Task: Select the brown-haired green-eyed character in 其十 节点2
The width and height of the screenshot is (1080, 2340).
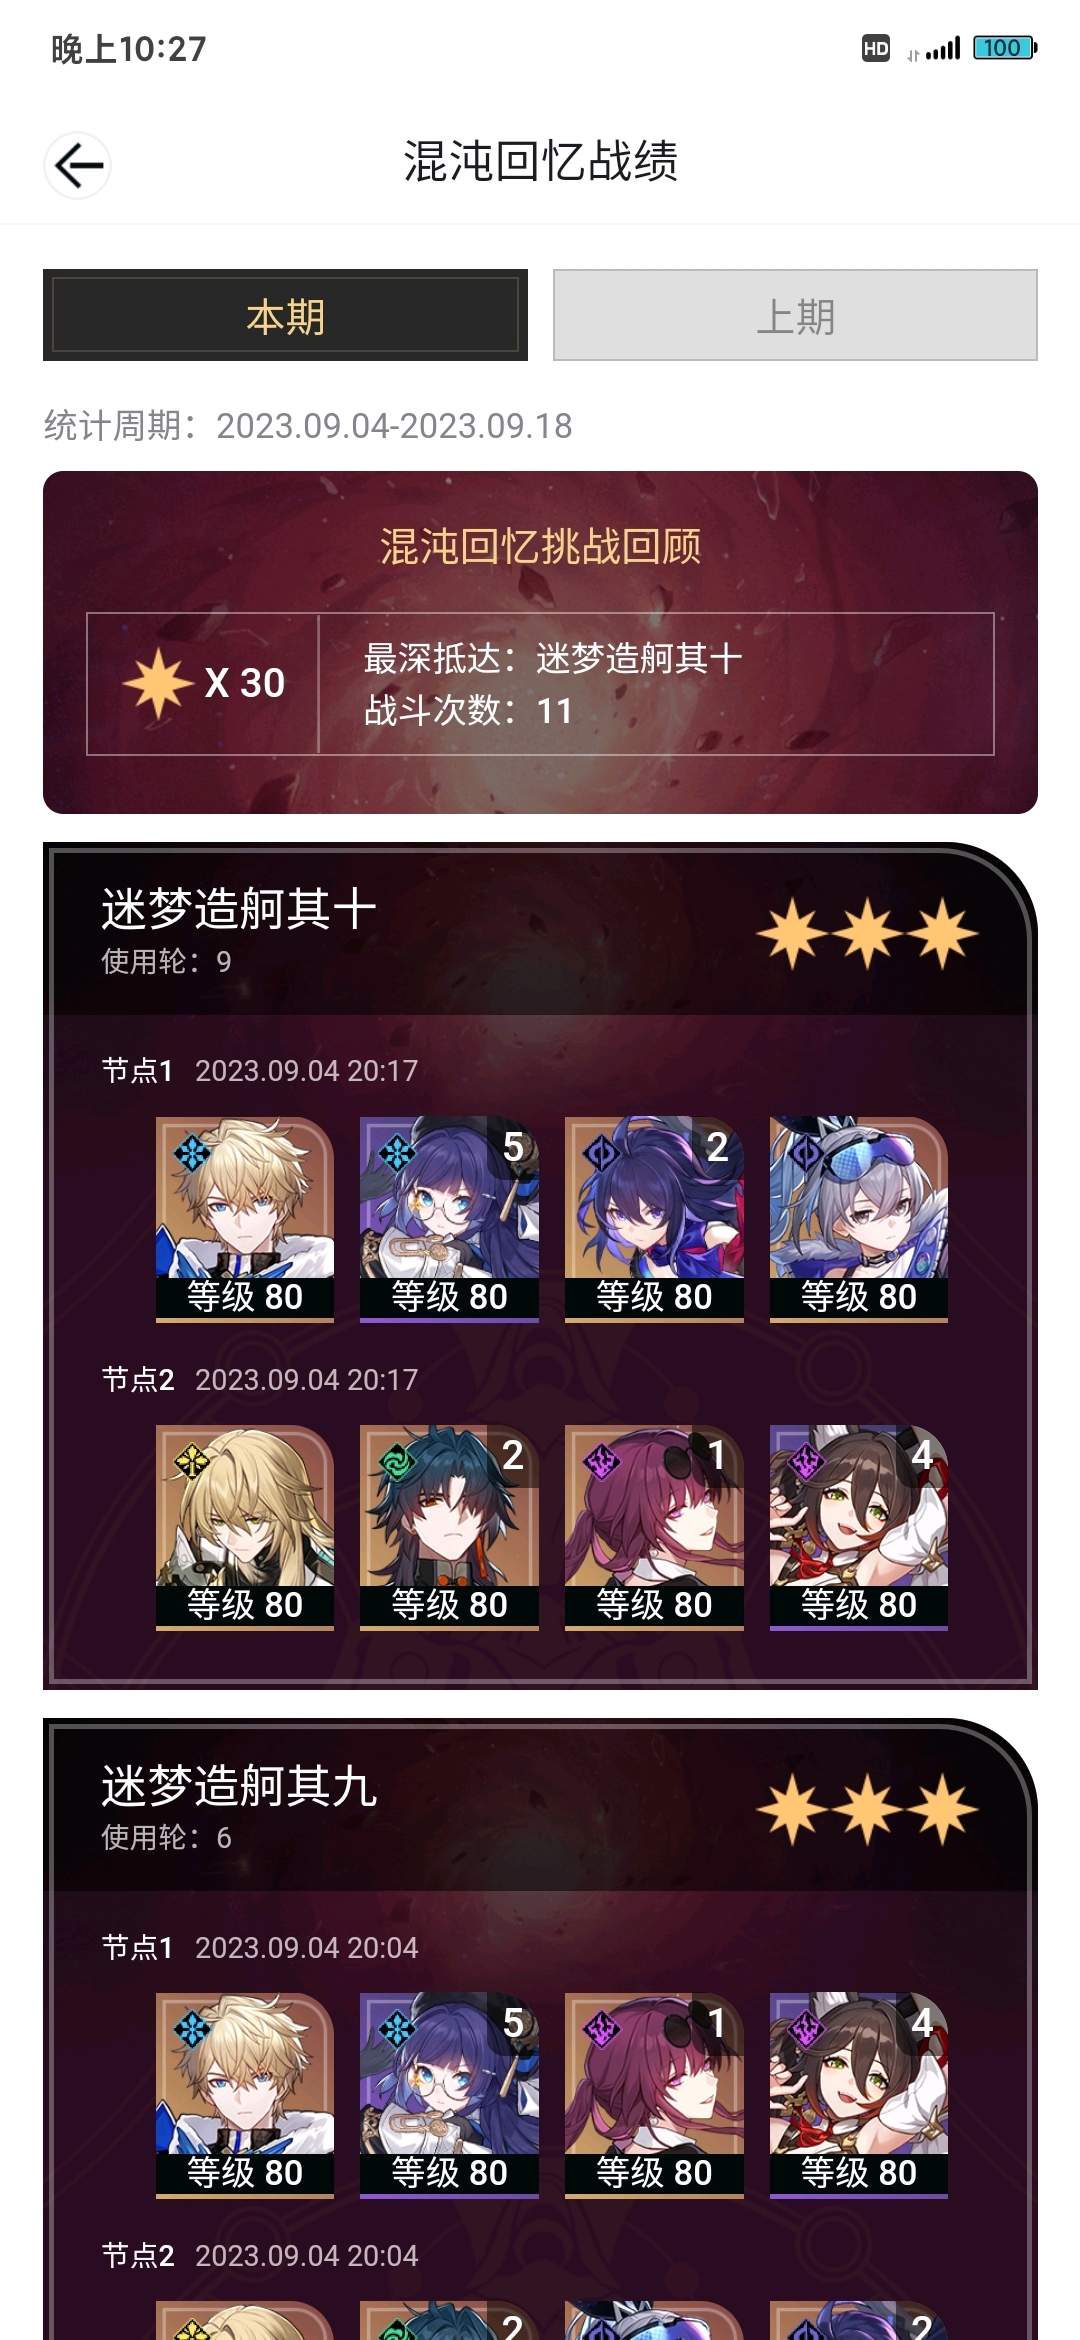Action: click(859, 1528)
